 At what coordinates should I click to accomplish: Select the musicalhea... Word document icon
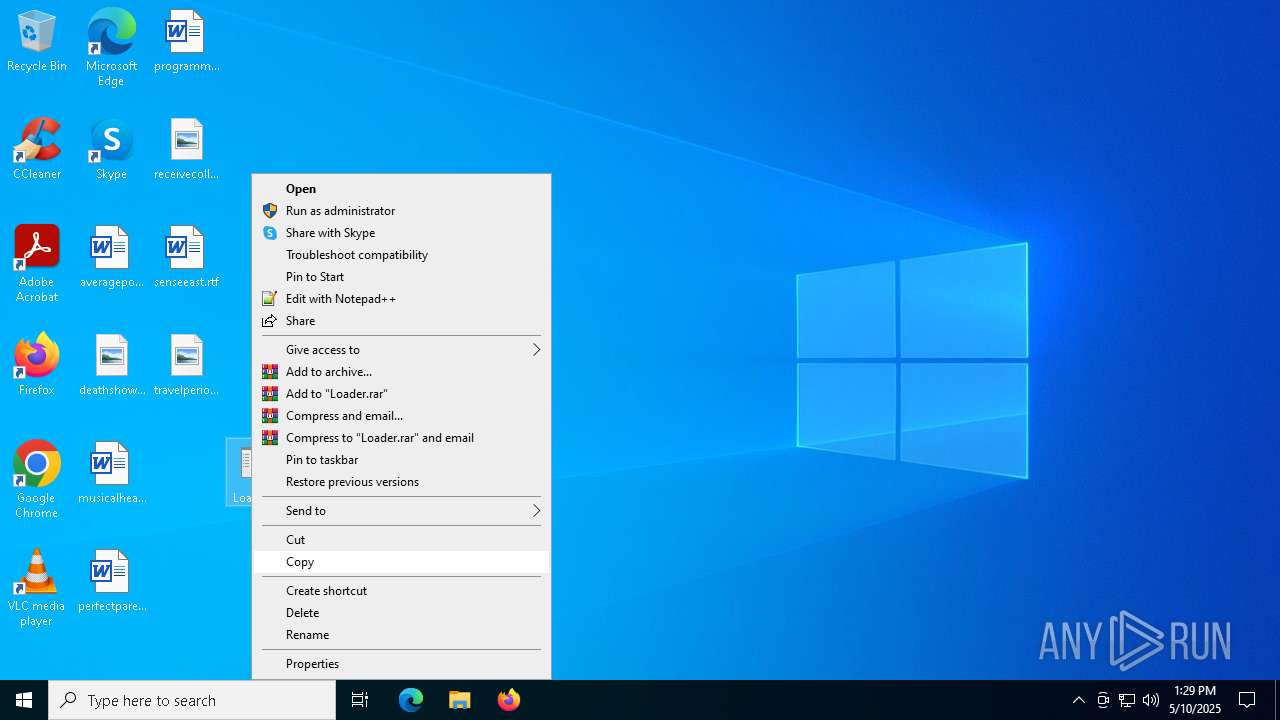[111, 474]
